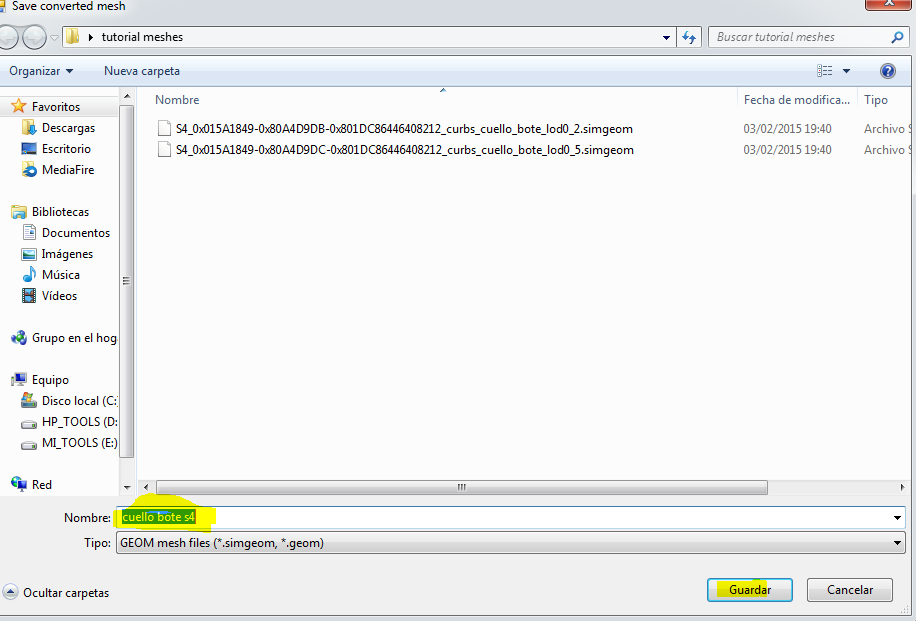Sort by the Nombre column header
Image resolution: width=916 pixels, height=621 pixels.
pyautogui.click(x=178, y=100)
